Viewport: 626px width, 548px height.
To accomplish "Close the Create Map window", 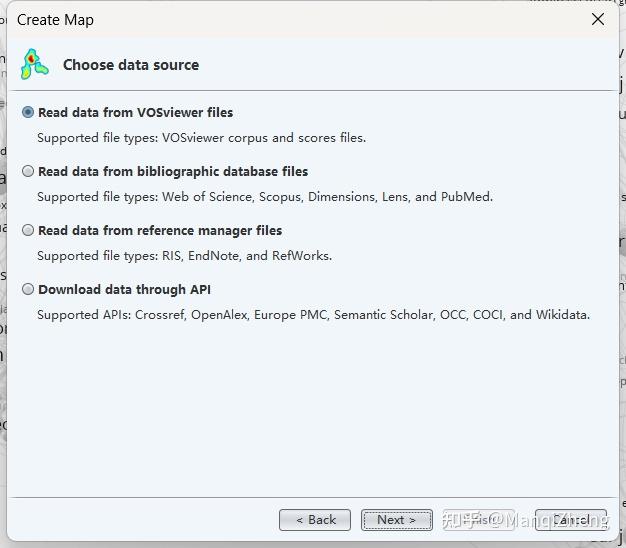I will [x=598, y=20].
